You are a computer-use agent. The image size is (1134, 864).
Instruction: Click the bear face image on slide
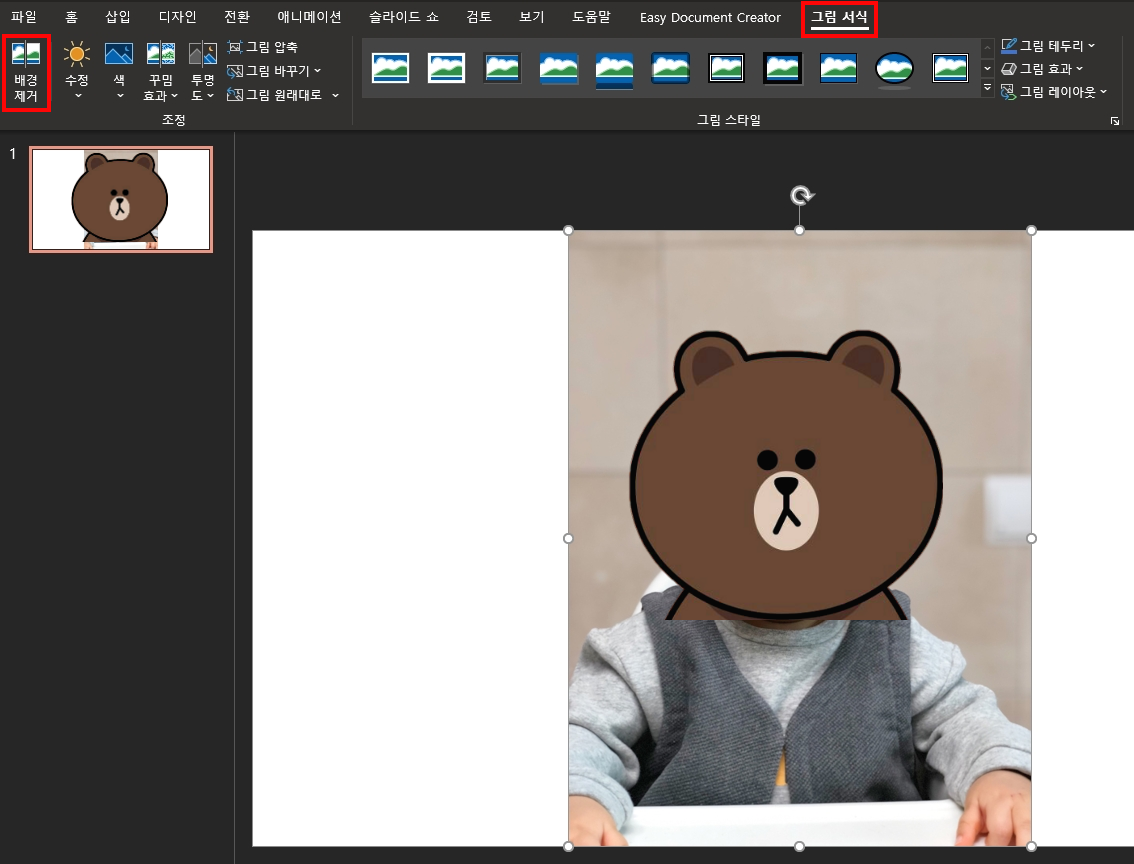(x=786, y=477)
